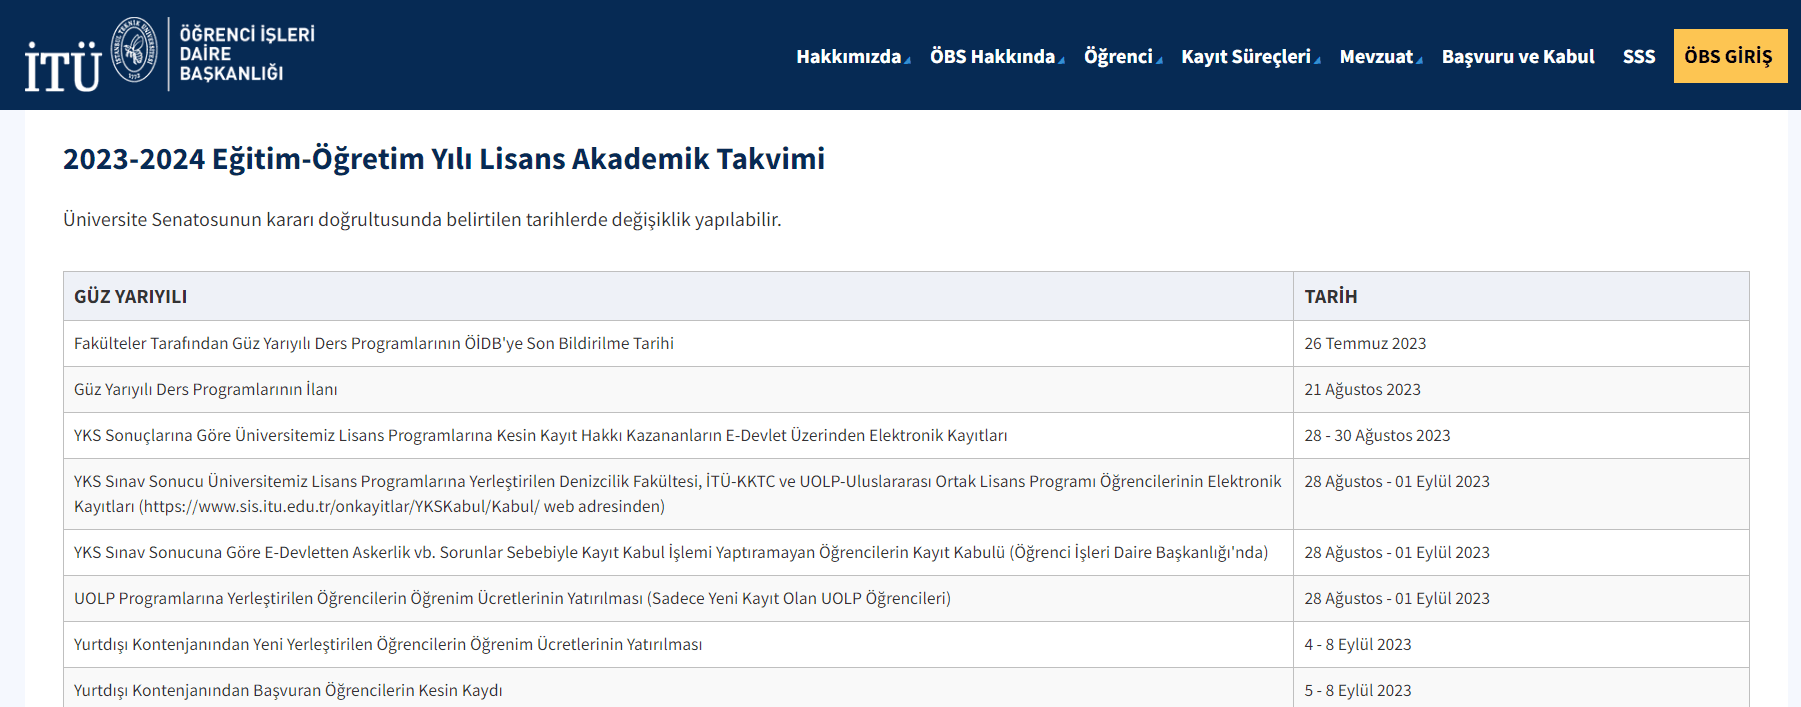Viewport: 1801px width, 707px height.
Task: Open the SSS page
Action: pyautogui.click(x=1639, y=57)
